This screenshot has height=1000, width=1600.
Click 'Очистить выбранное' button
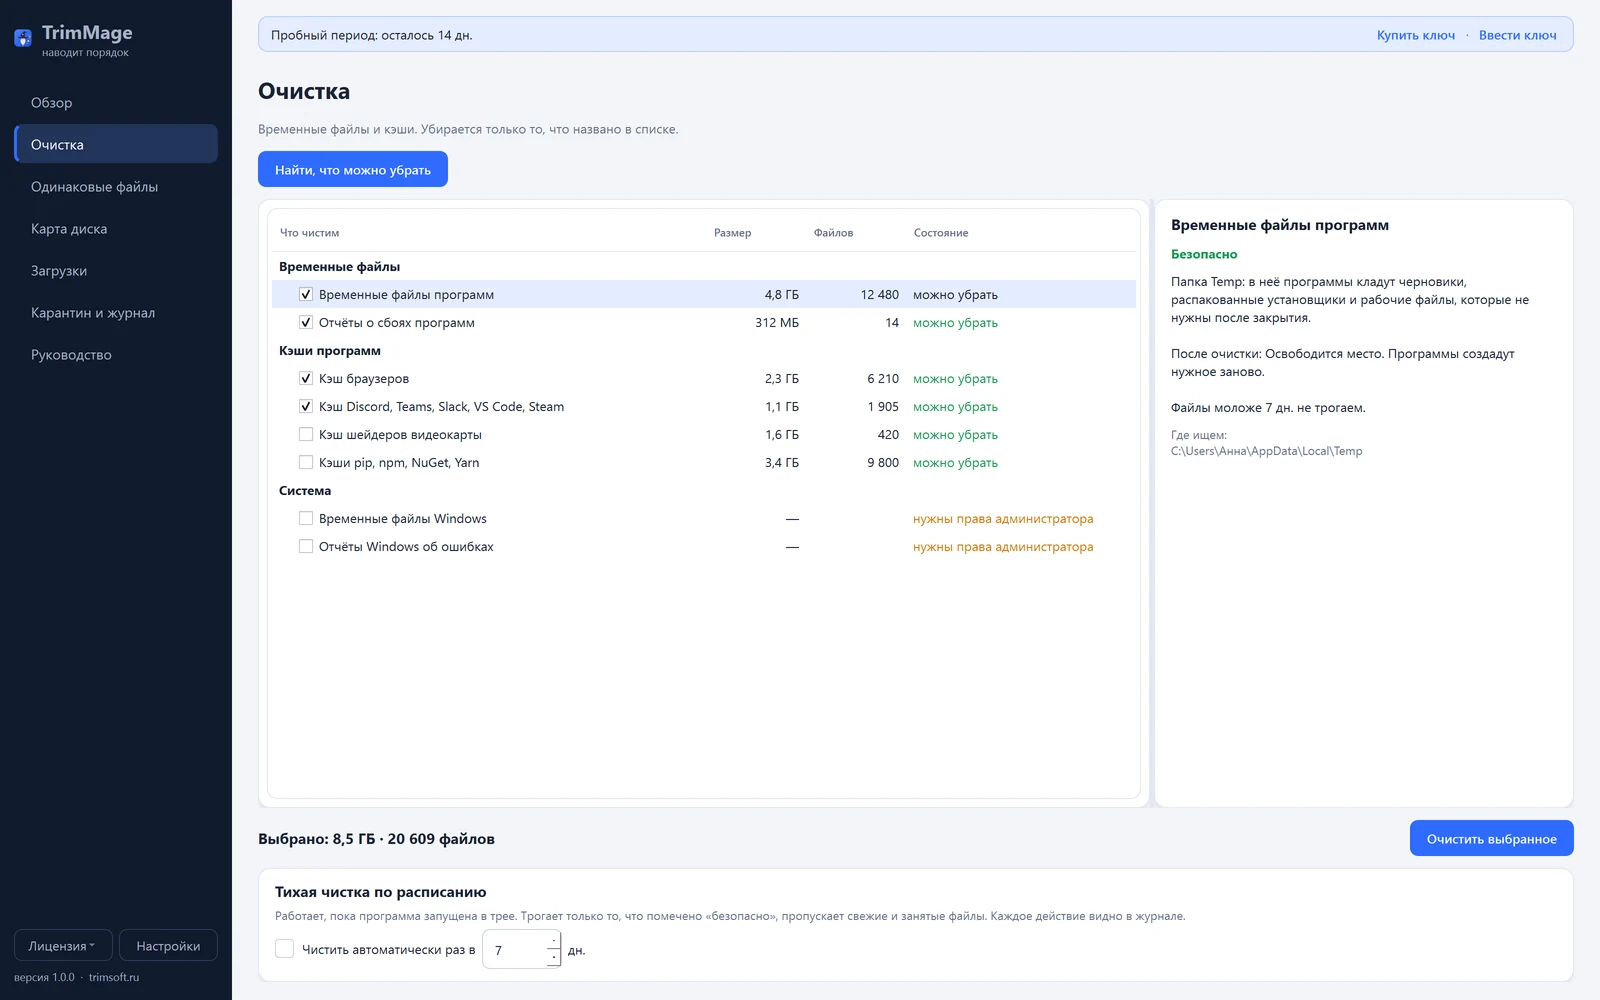pyautogui.click(x=1491, y=838)
